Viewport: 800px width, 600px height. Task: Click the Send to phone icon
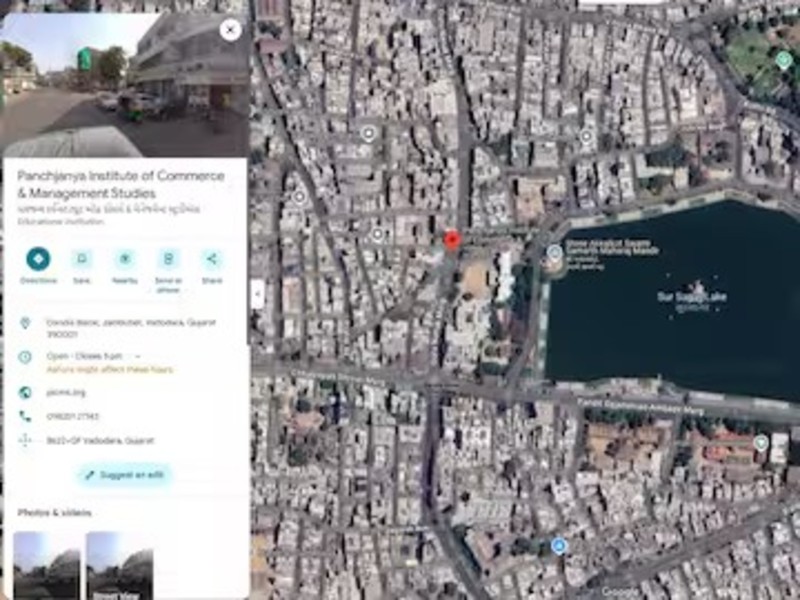(x=168, y=259)
